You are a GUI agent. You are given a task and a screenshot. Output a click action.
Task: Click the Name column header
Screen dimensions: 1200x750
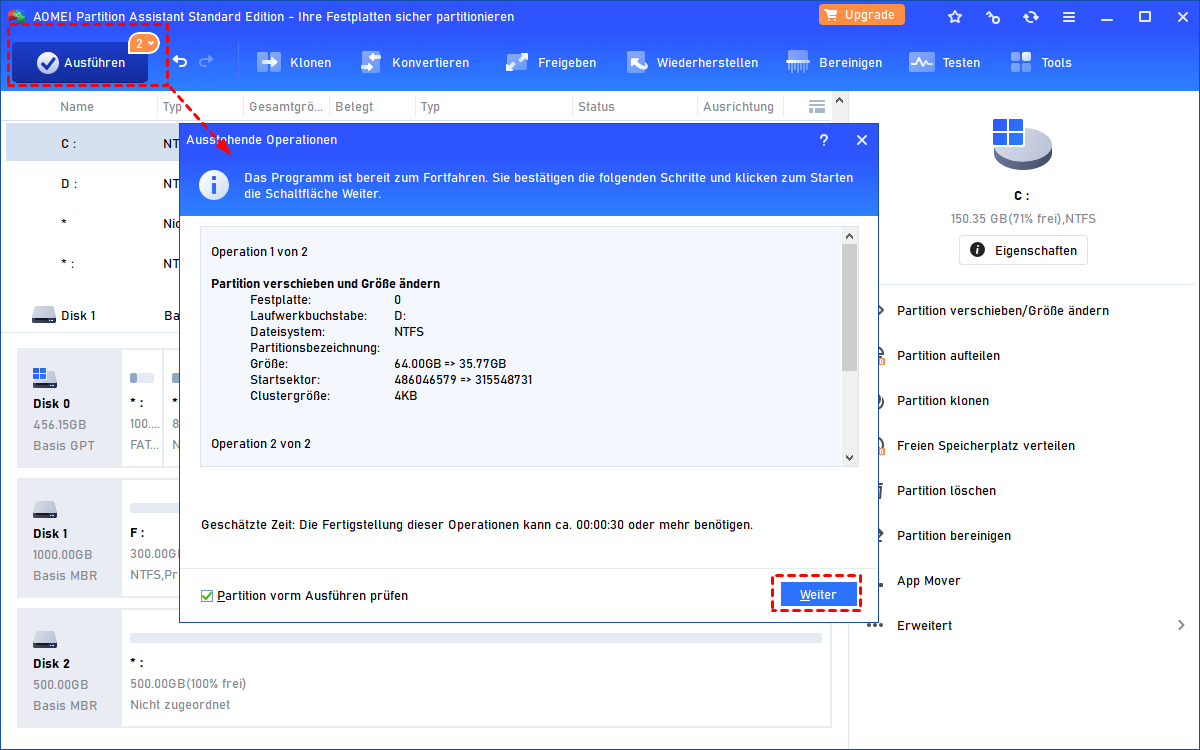tap(77, 106)
